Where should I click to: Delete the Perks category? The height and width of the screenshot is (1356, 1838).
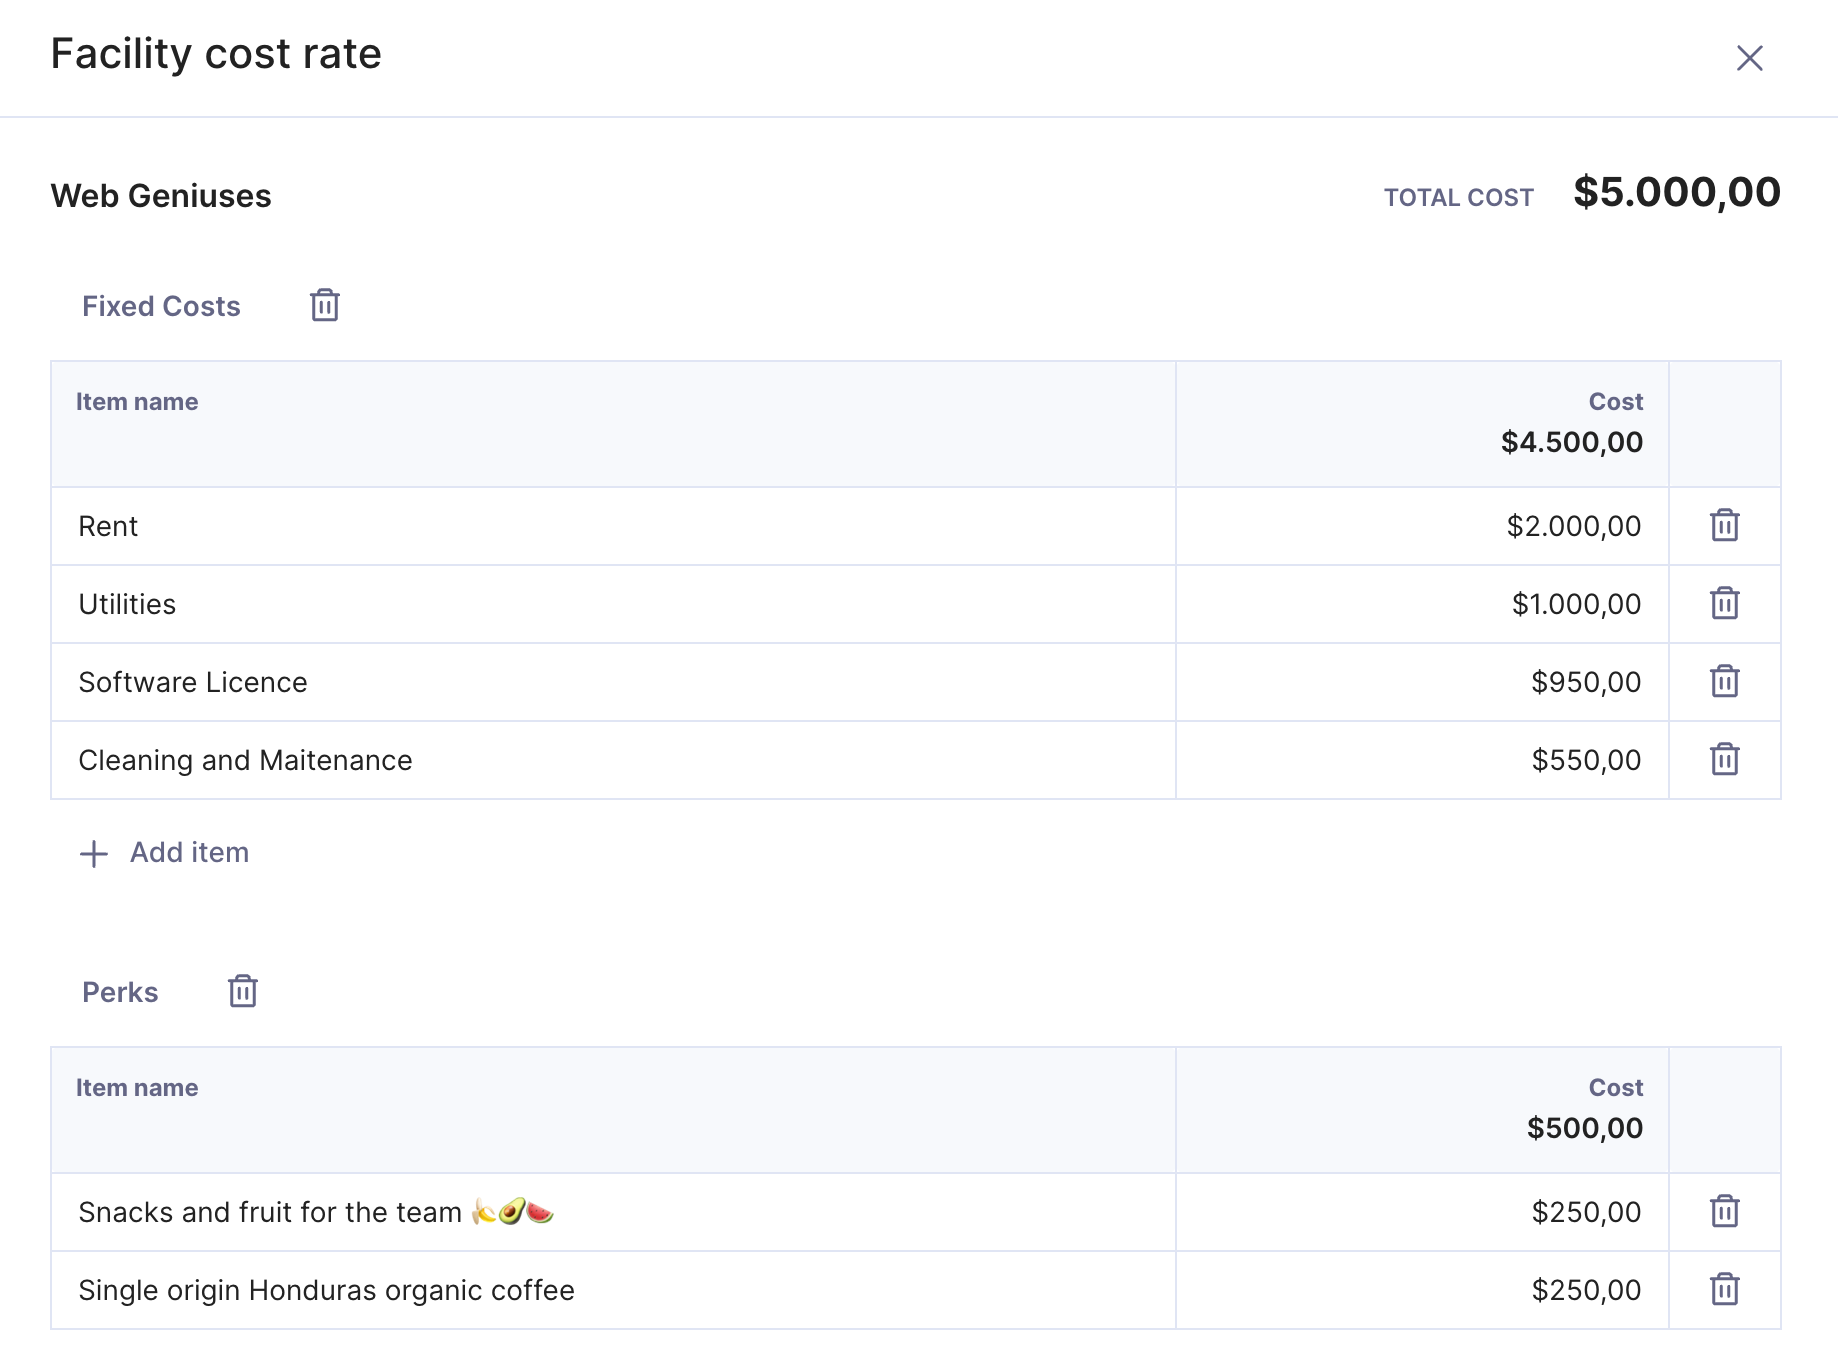[243, 991]
